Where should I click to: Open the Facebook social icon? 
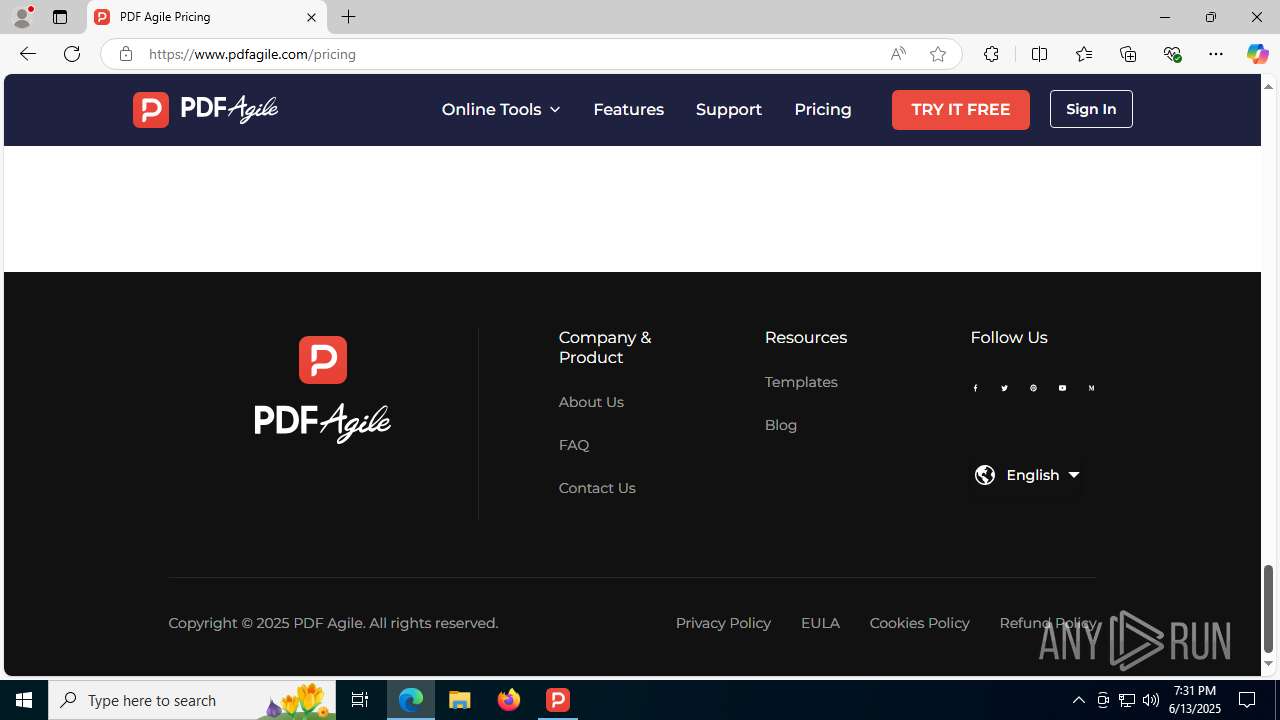click(x=975, y=388)
